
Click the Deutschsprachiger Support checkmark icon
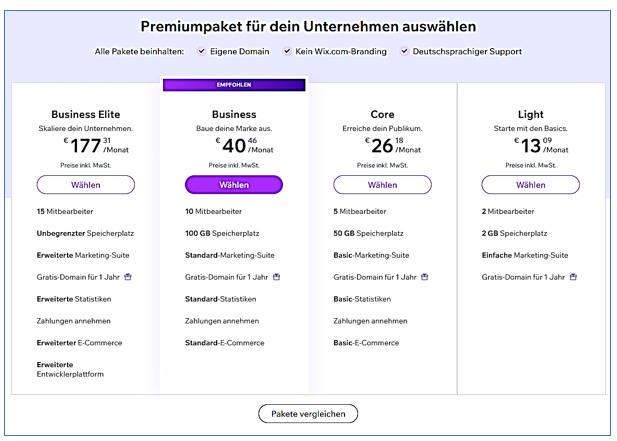[x=404, y=51]
